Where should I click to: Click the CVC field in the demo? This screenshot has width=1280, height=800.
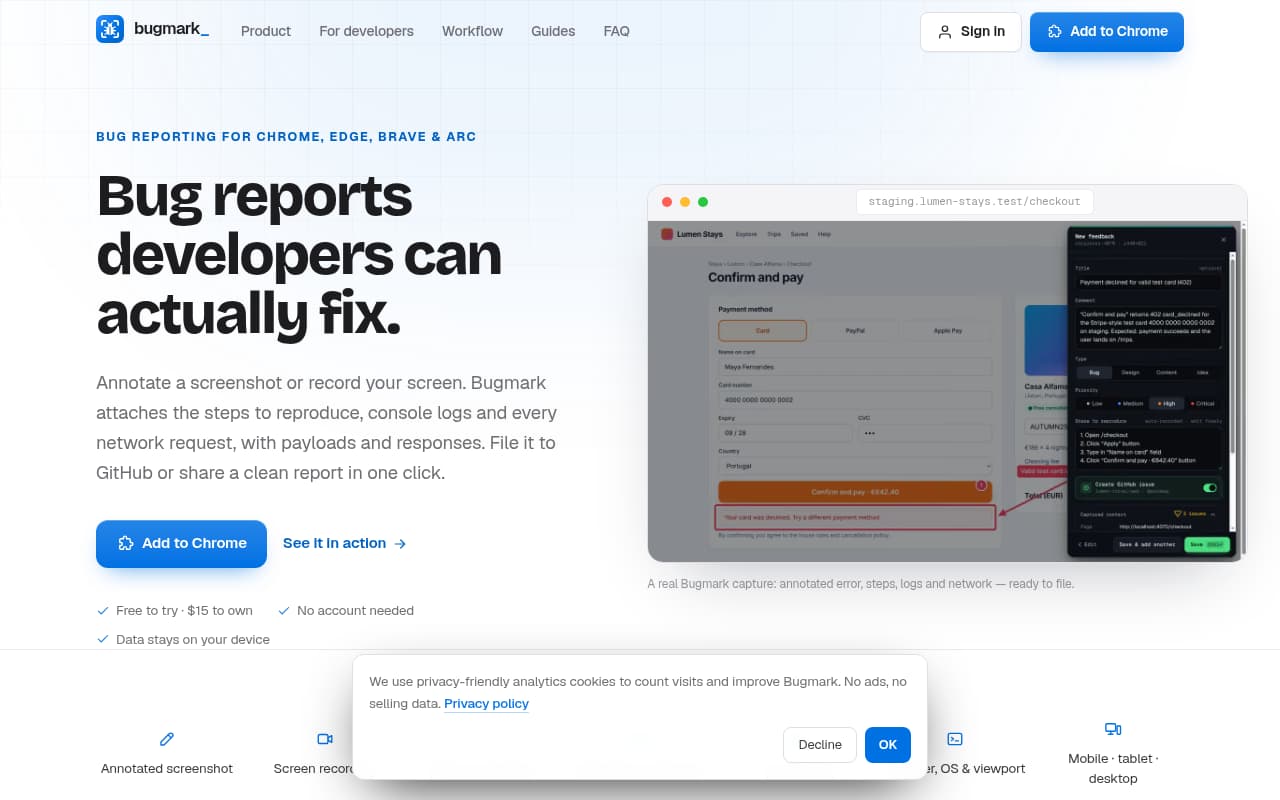(925, 433)
